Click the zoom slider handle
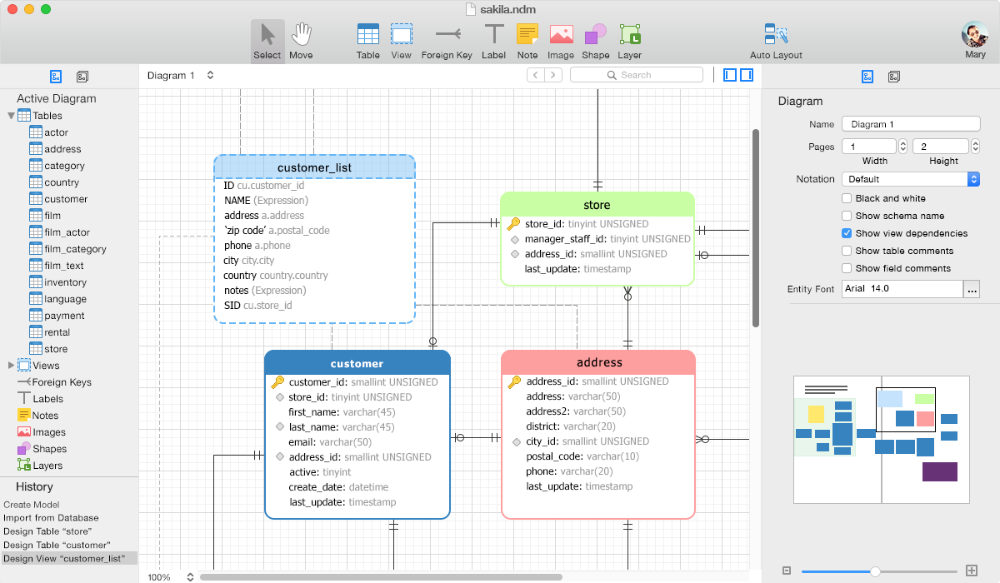This screenshot has height=583, width=1000. [875, 571]
